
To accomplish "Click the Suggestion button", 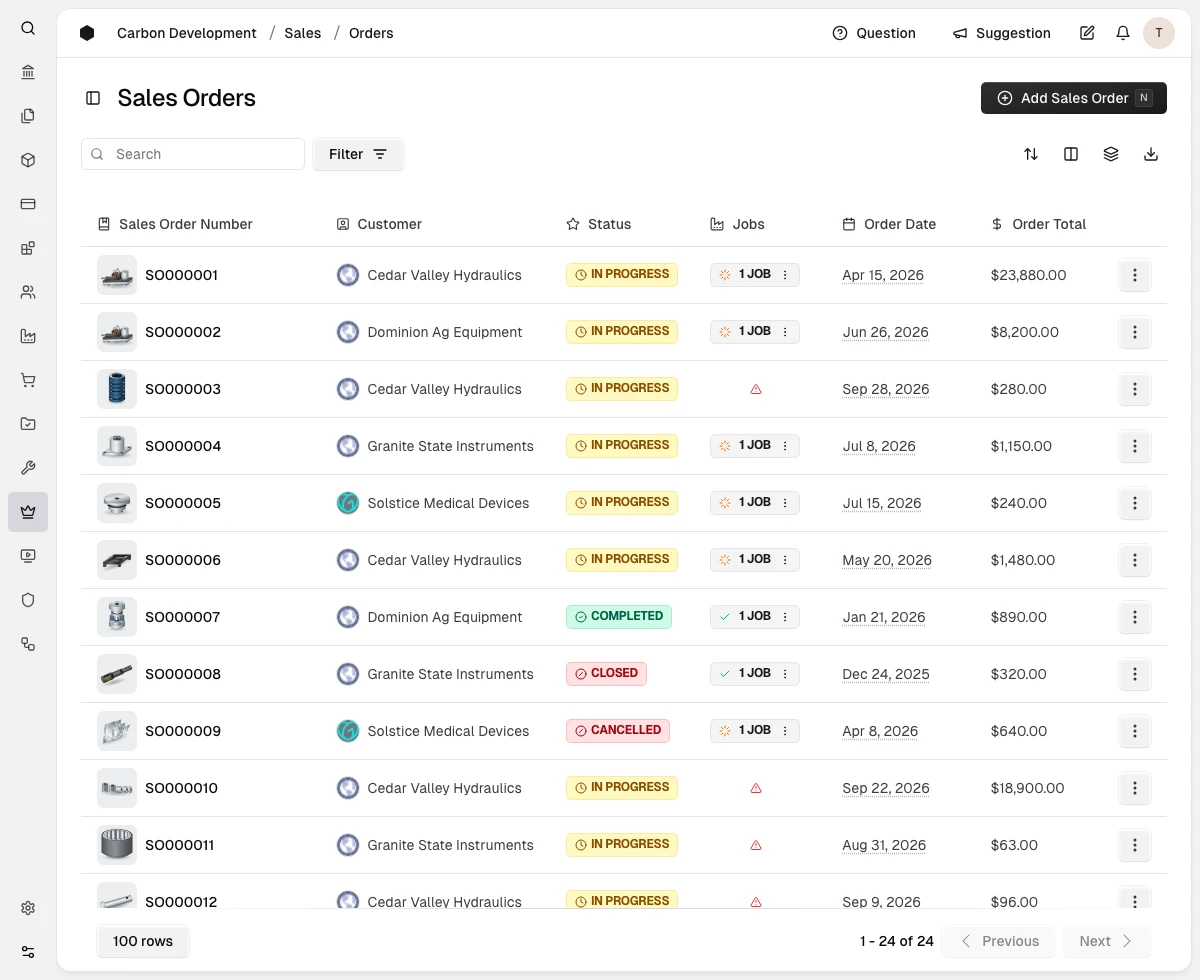I will coord(1002,33).
